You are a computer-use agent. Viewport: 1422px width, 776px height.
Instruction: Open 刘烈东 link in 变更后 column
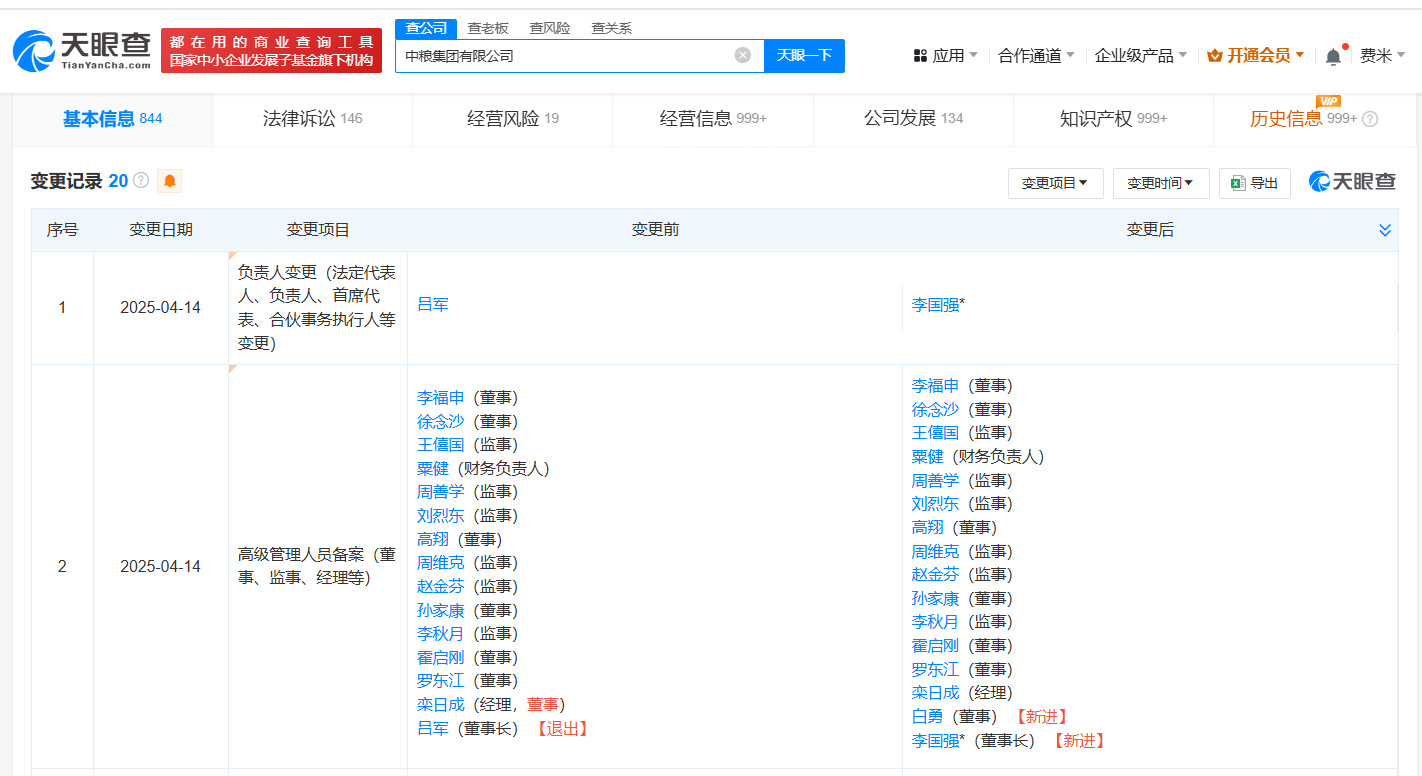(935, 503)
